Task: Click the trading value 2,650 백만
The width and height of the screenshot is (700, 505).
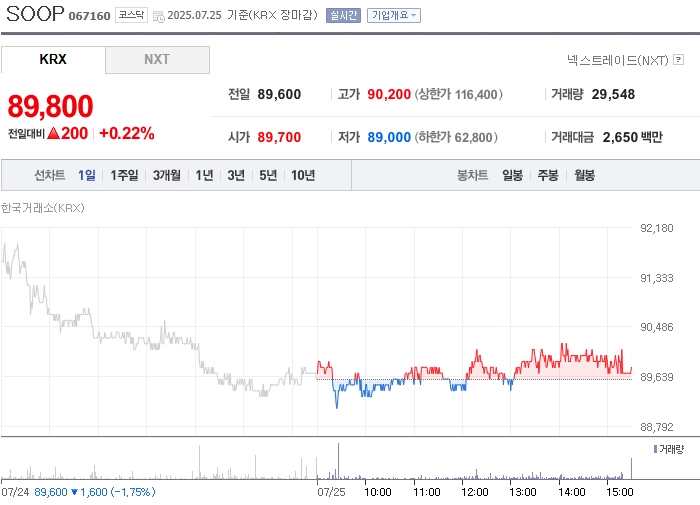Action: point(633,137)
